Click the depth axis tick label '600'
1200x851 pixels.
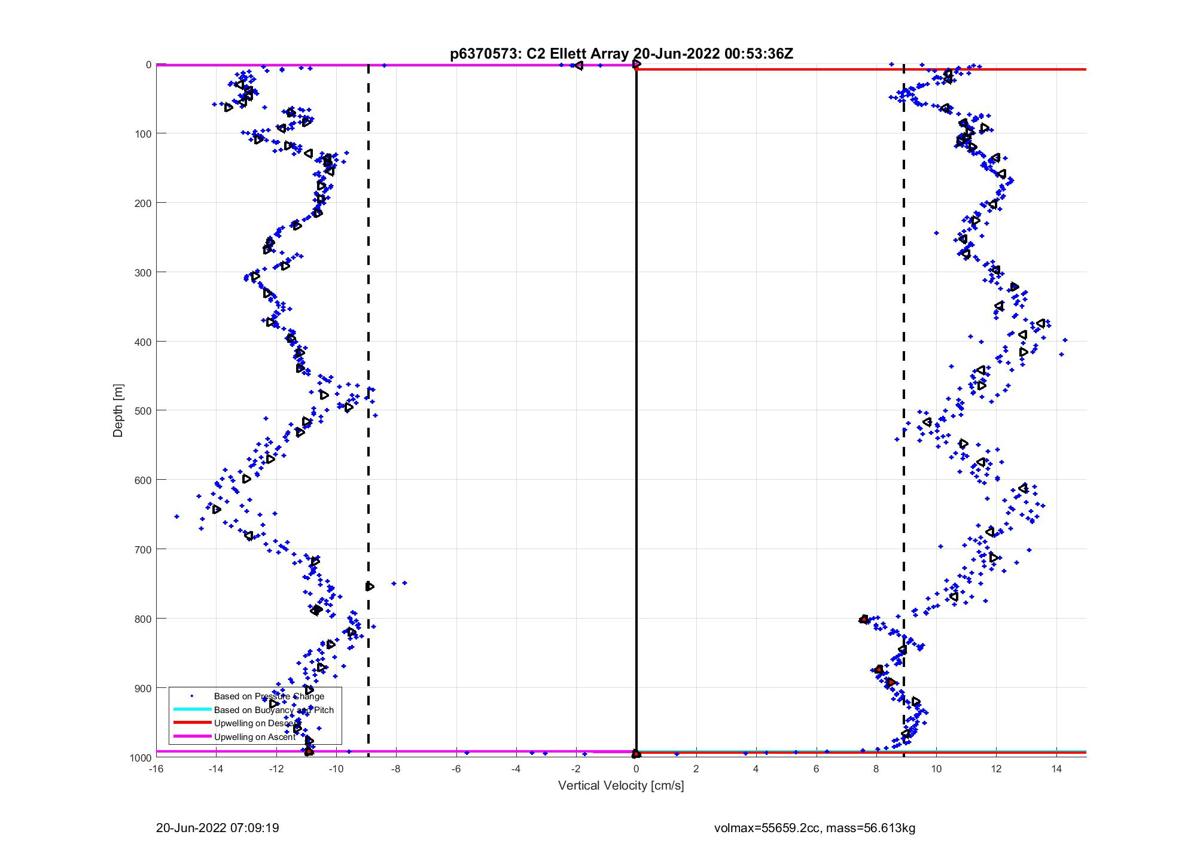point(142,480)
